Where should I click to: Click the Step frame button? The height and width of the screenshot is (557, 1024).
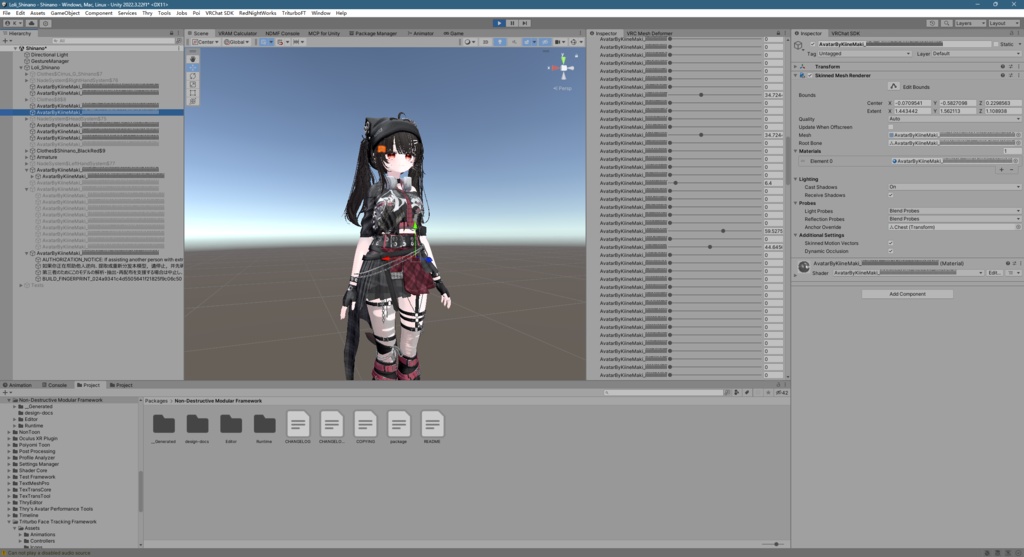click(x=524, y=23)
